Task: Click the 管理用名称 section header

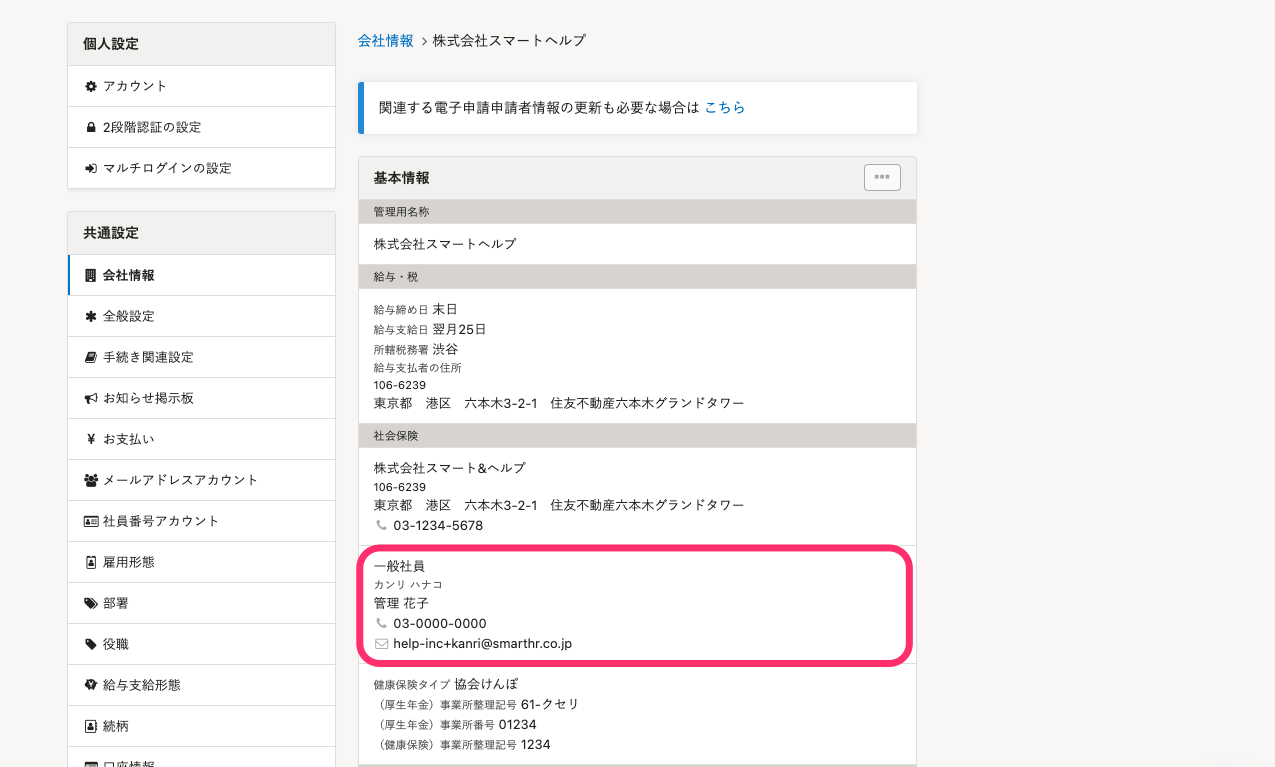Action: pyautogui.click(x=637, y=212)
